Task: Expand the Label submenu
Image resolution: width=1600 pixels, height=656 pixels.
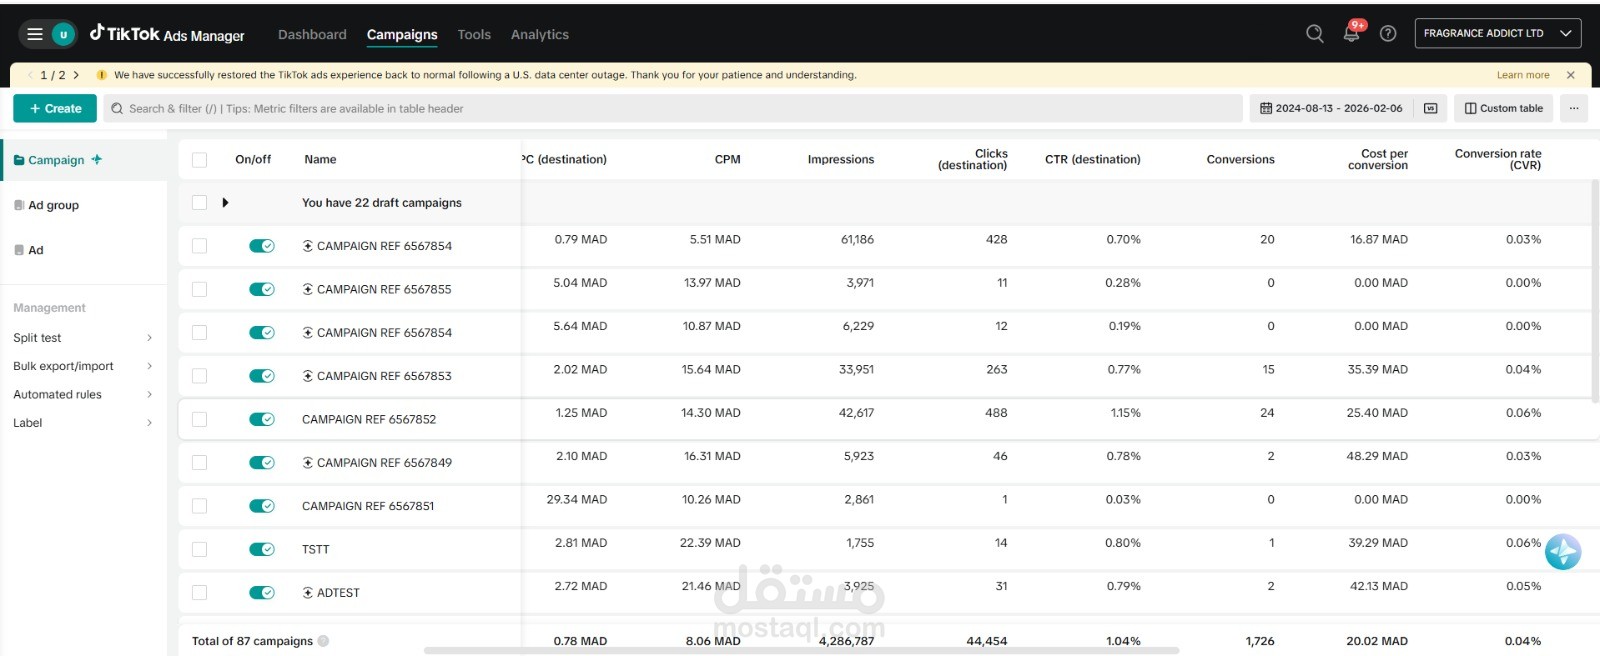Action: (x=149, y=423)
